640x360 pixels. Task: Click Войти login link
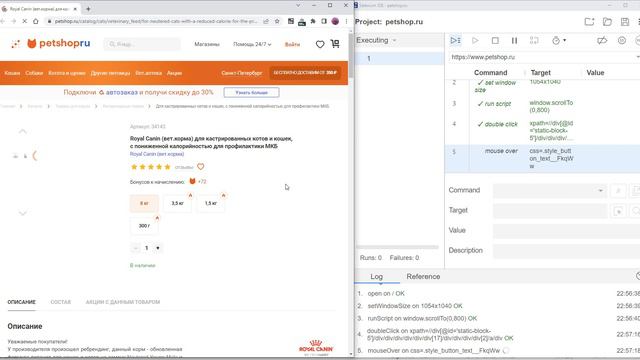pos(292,44)
